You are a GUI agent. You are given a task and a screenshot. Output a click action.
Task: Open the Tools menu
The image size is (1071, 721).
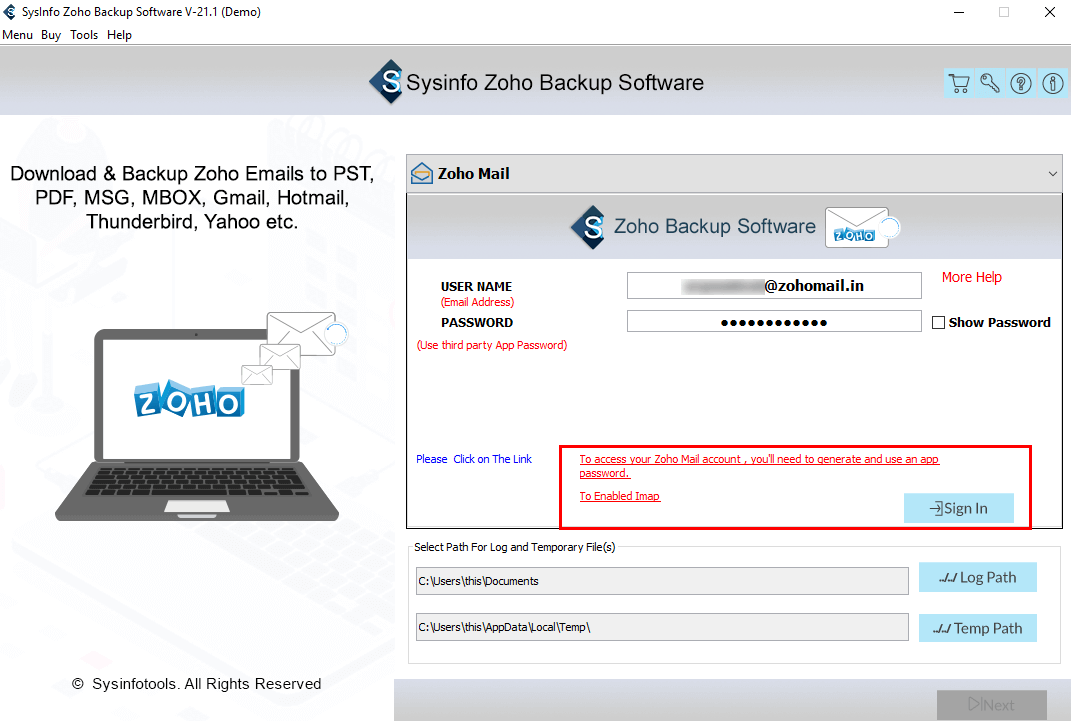click(x=84, y=35)
